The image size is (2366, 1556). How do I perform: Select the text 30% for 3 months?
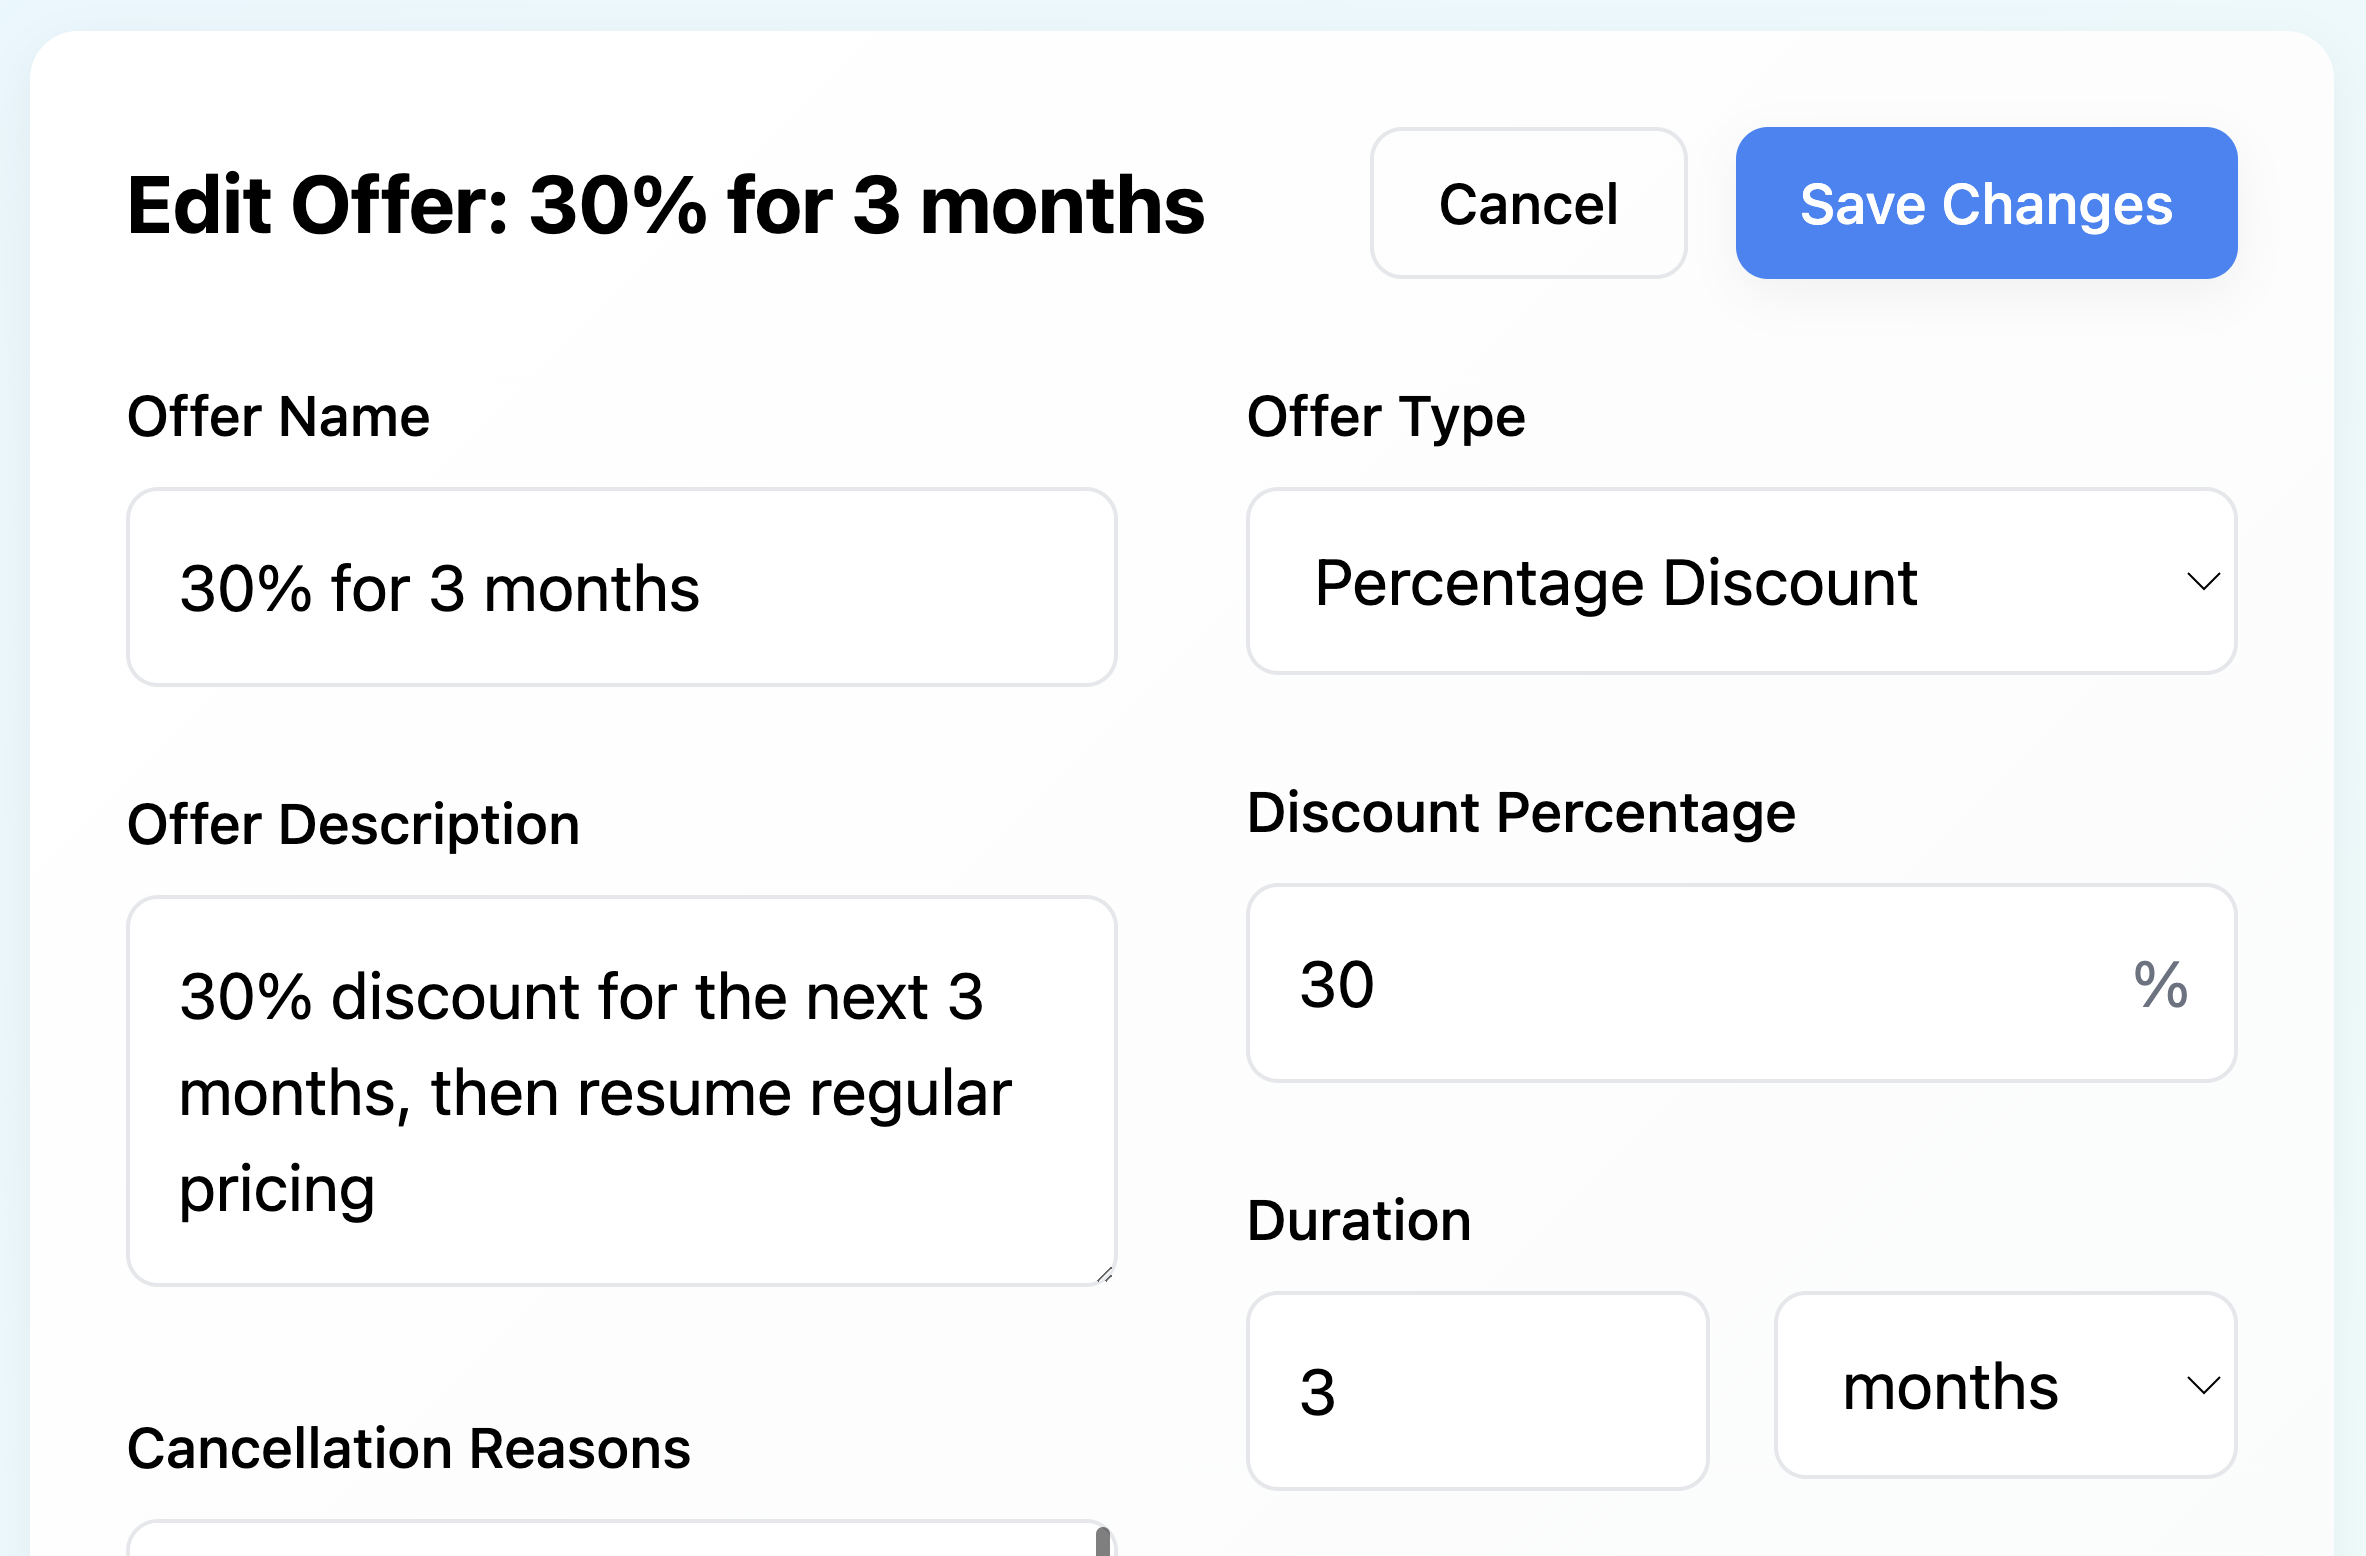click(x=440, y=587)
